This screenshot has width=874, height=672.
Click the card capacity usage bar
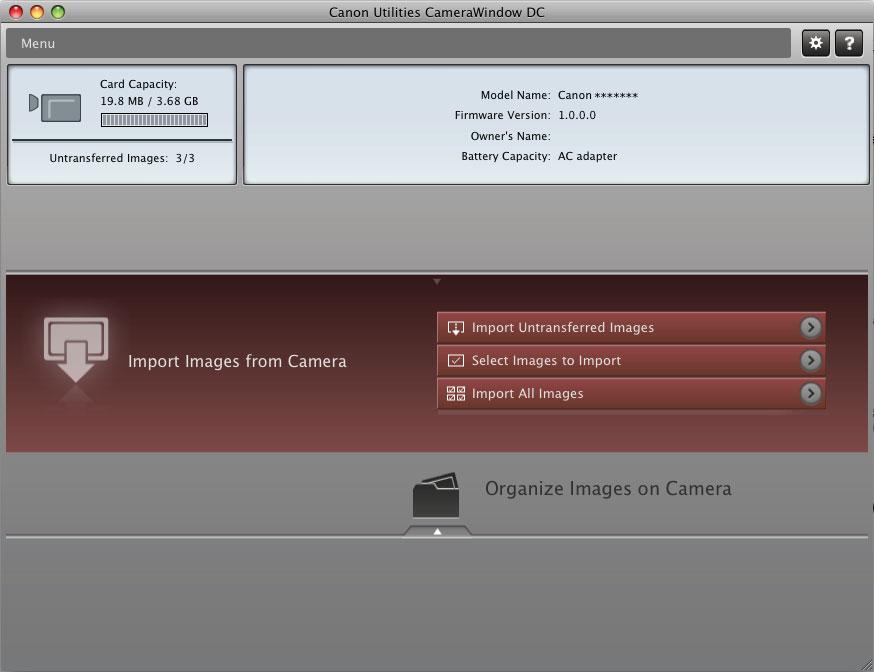tap(154, 120)
